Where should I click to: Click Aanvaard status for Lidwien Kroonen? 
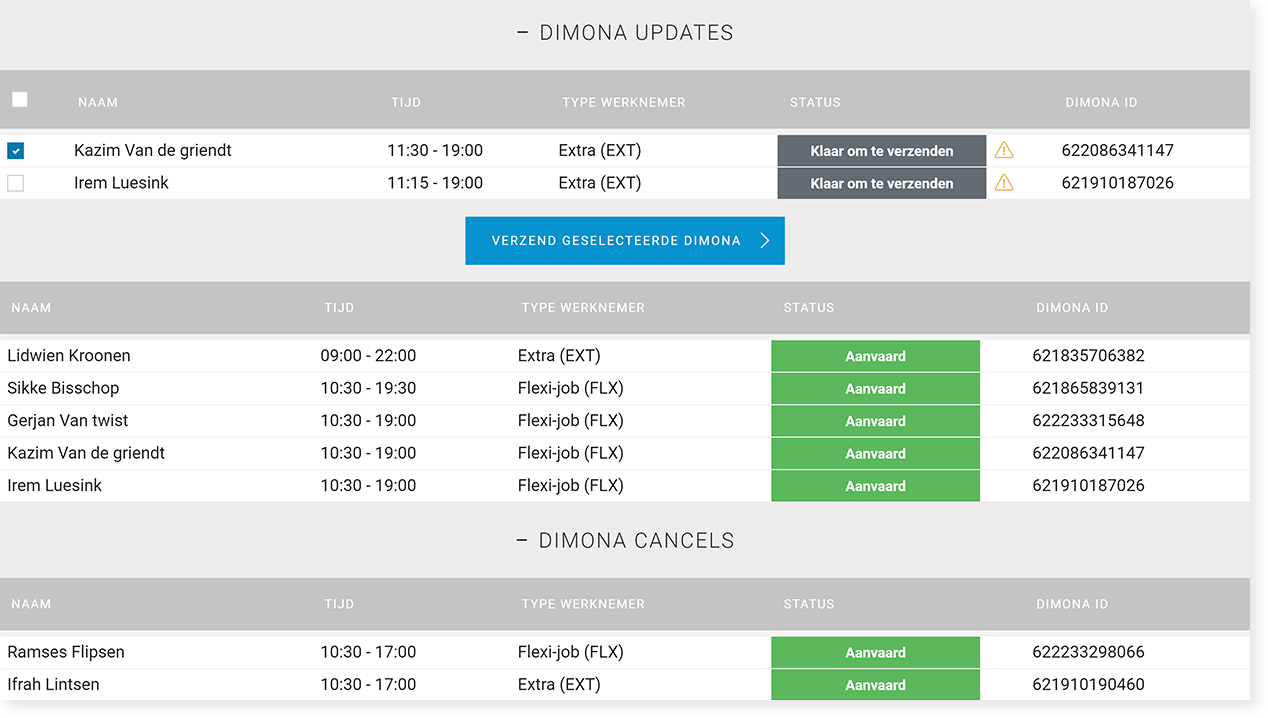(875, 356)
